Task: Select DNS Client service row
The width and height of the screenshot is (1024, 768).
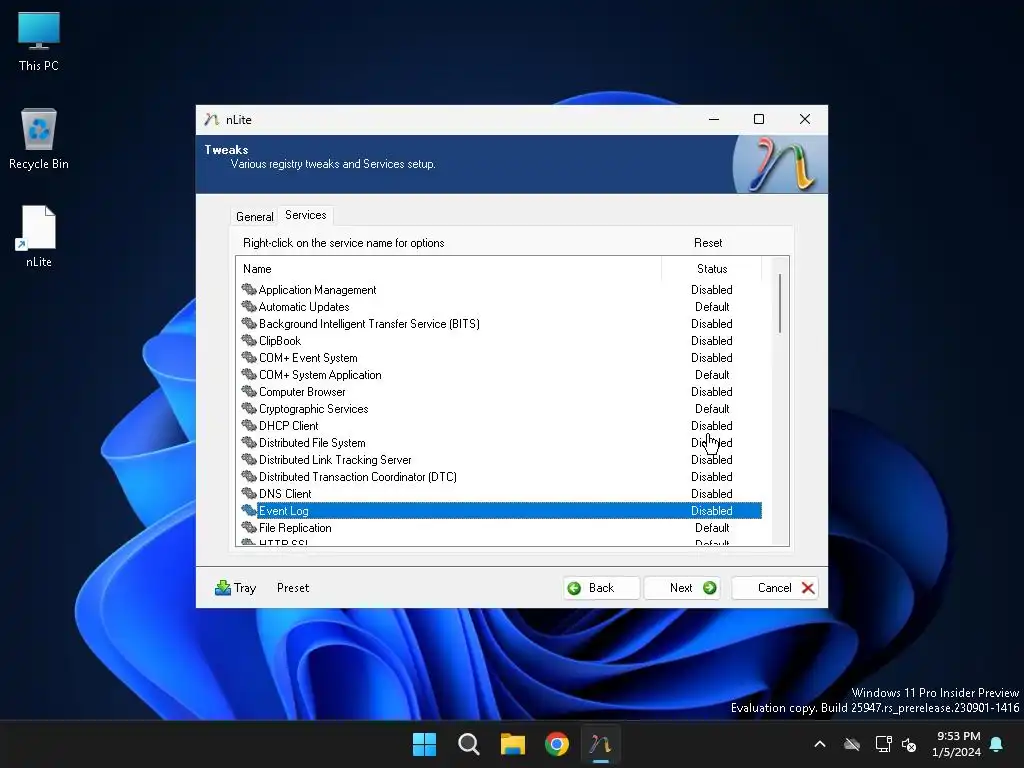Action: [x=500, y=493]
